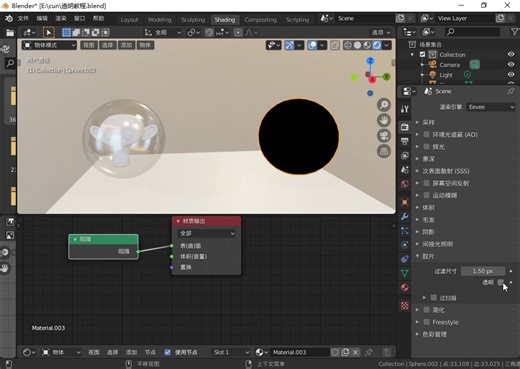The width and height of the screenshot is (520, 369).
Task: Enable Freestyle checkbox
Action: (x=426, y=322)
